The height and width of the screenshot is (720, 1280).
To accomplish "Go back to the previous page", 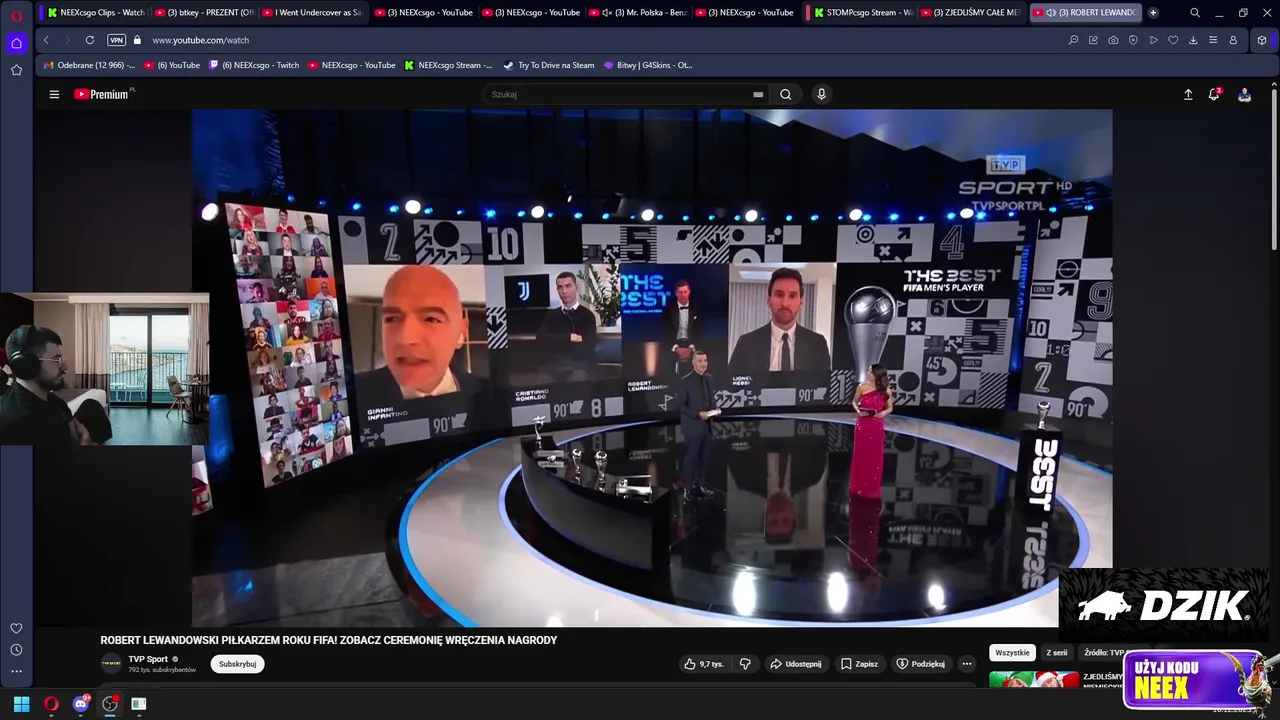I will click(x=46, y=40).
